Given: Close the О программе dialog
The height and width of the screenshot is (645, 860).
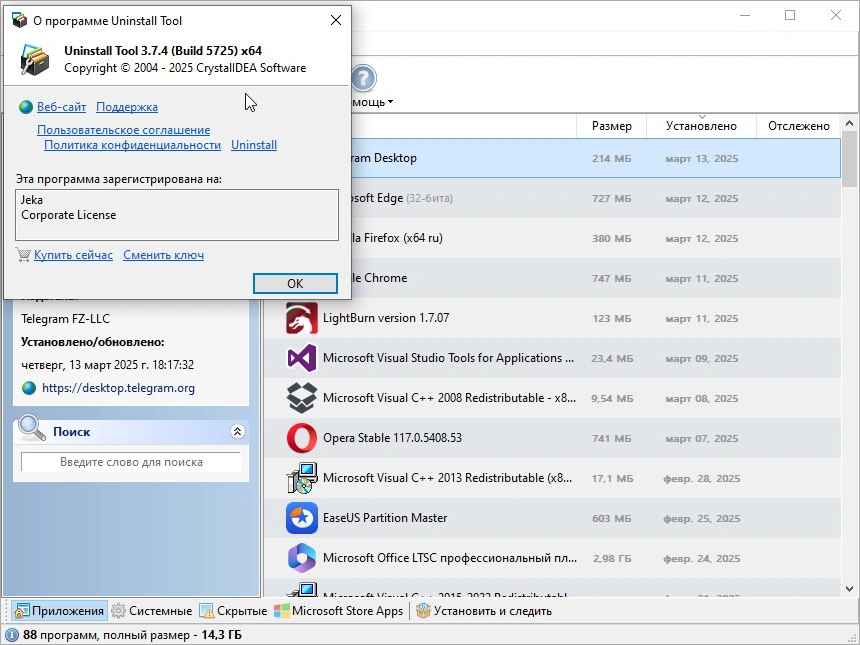Looking at the screenshot, I should point(336,20).
